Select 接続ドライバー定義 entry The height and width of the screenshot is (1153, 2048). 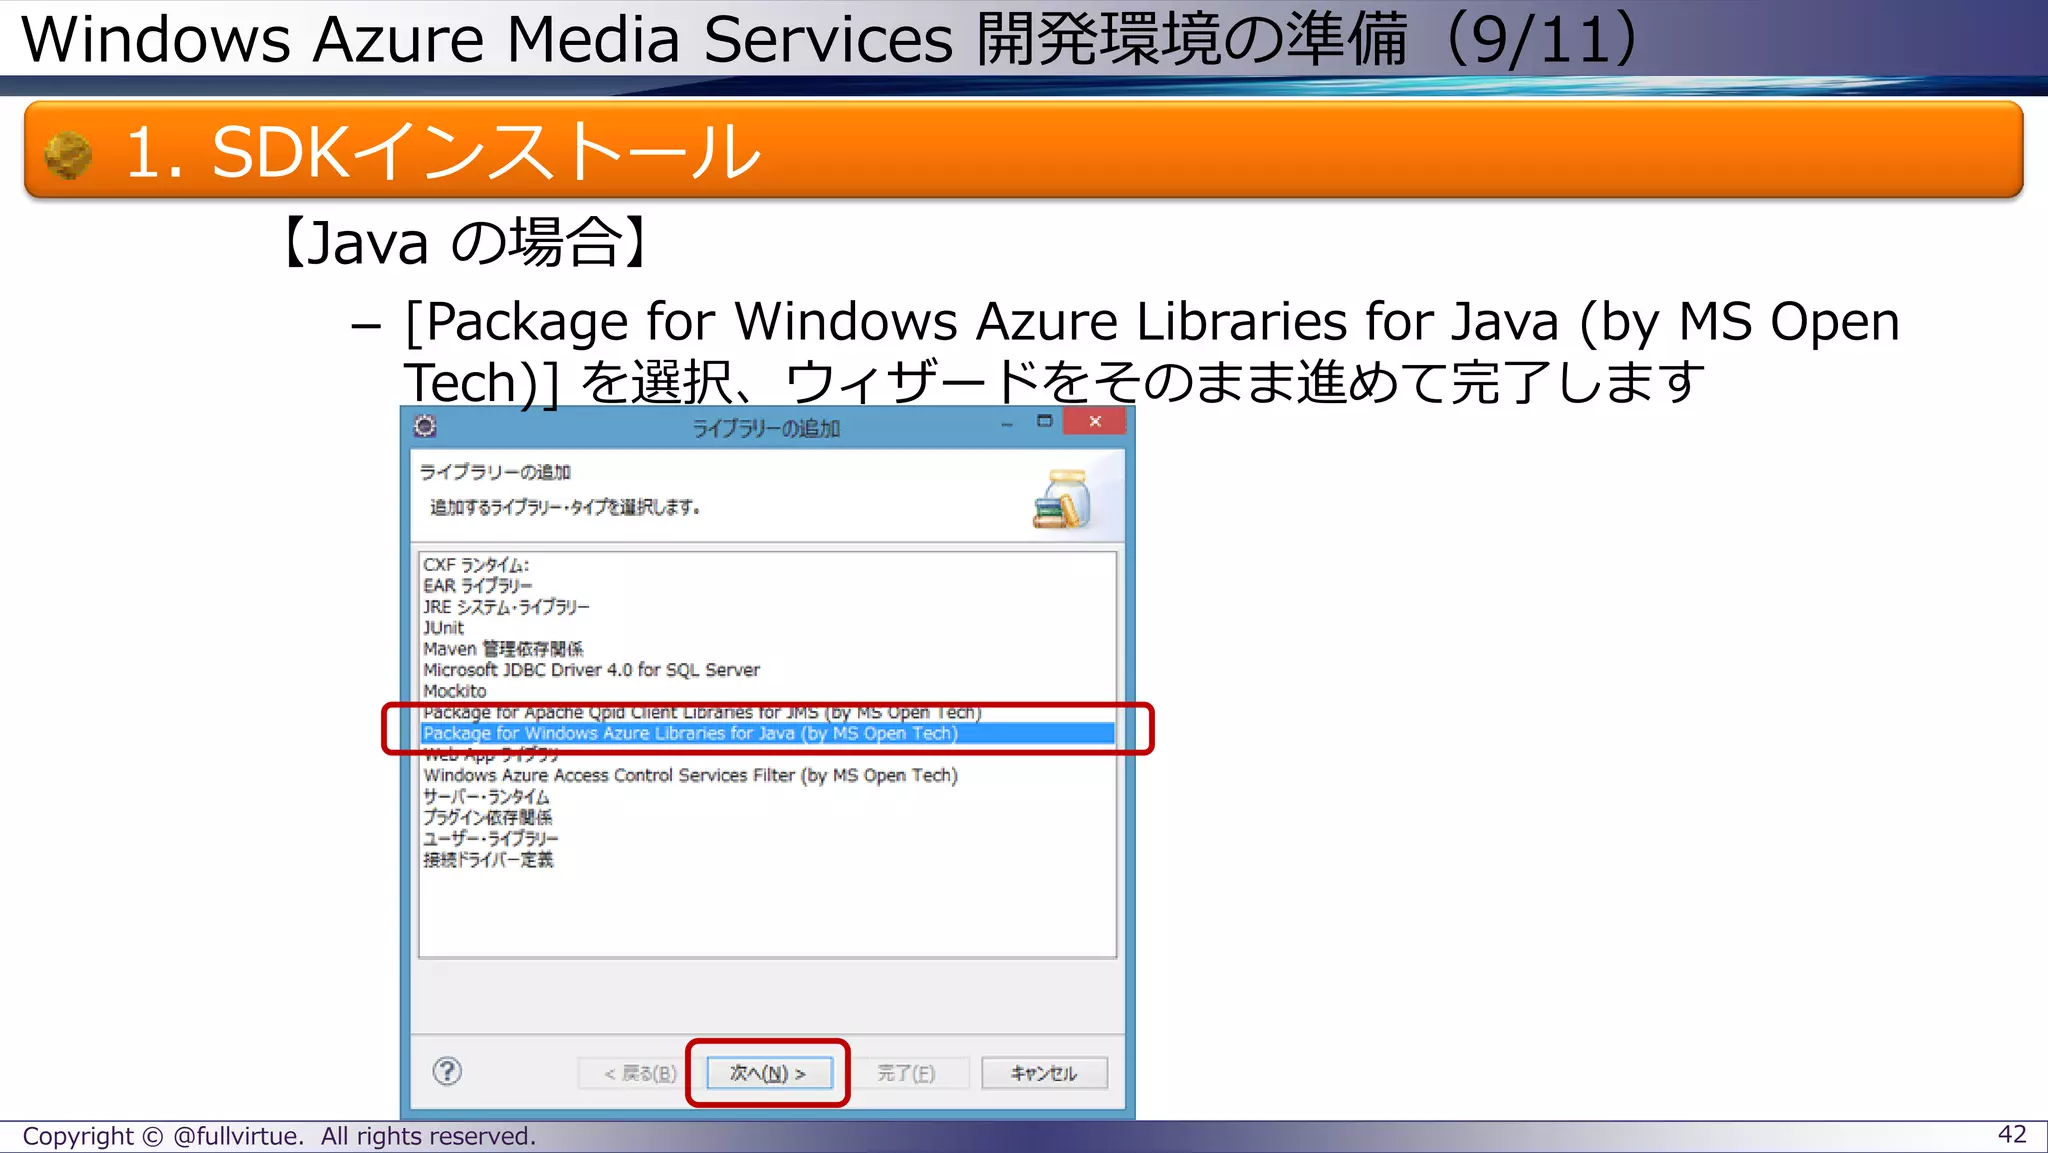pos(768,859)
